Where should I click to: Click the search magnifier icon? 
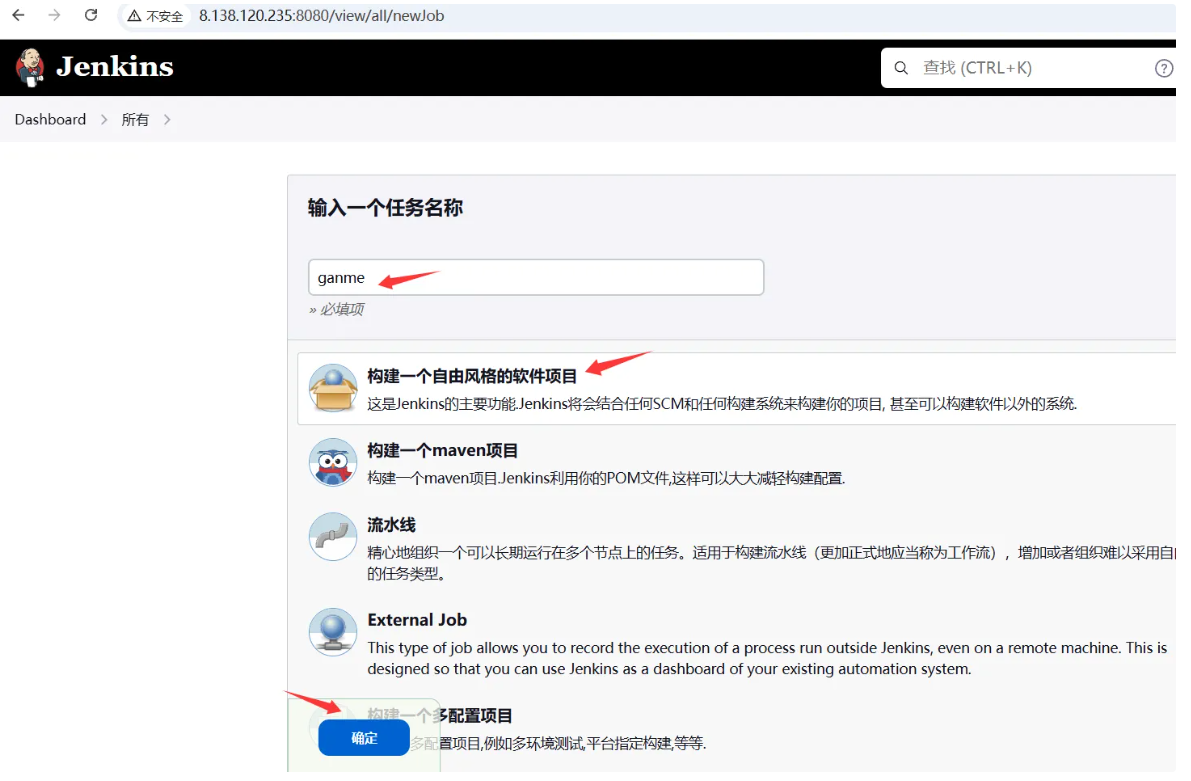pos(901,68)
